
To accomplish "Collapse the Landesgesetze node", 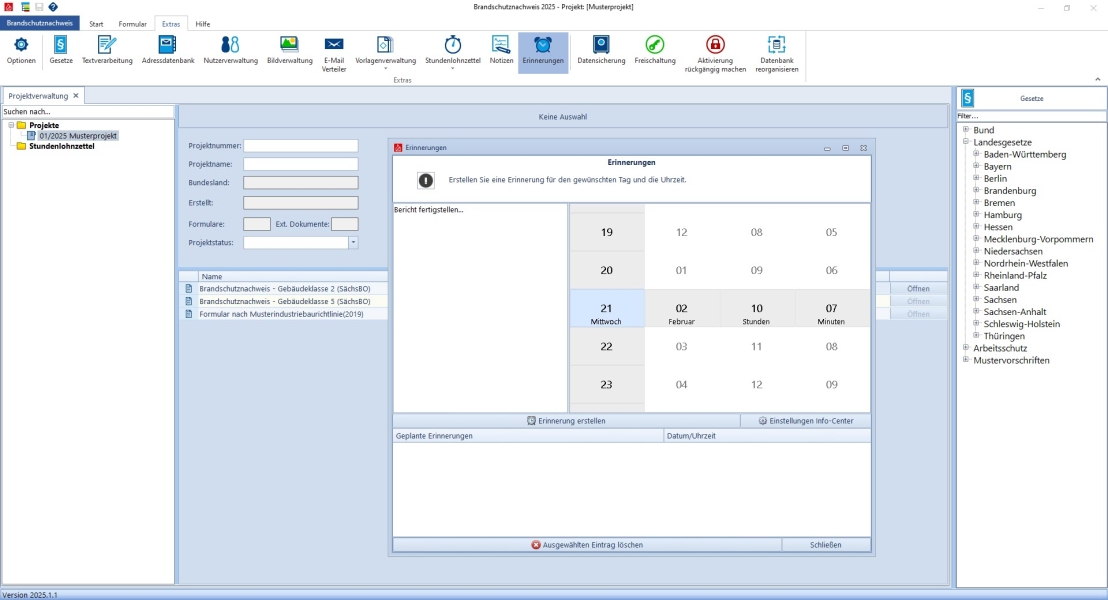I will (x=966, y=141).
